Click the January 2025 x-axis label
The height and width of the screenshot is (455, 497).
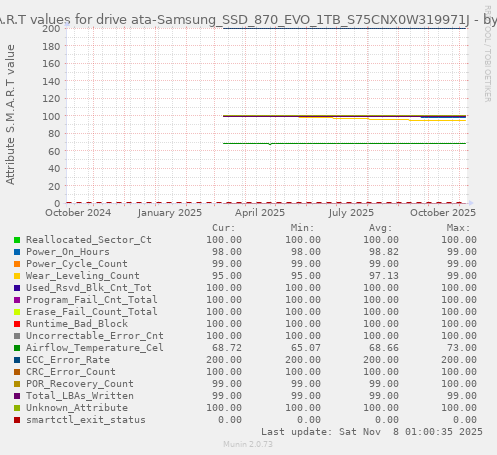(x=170, y=213)
